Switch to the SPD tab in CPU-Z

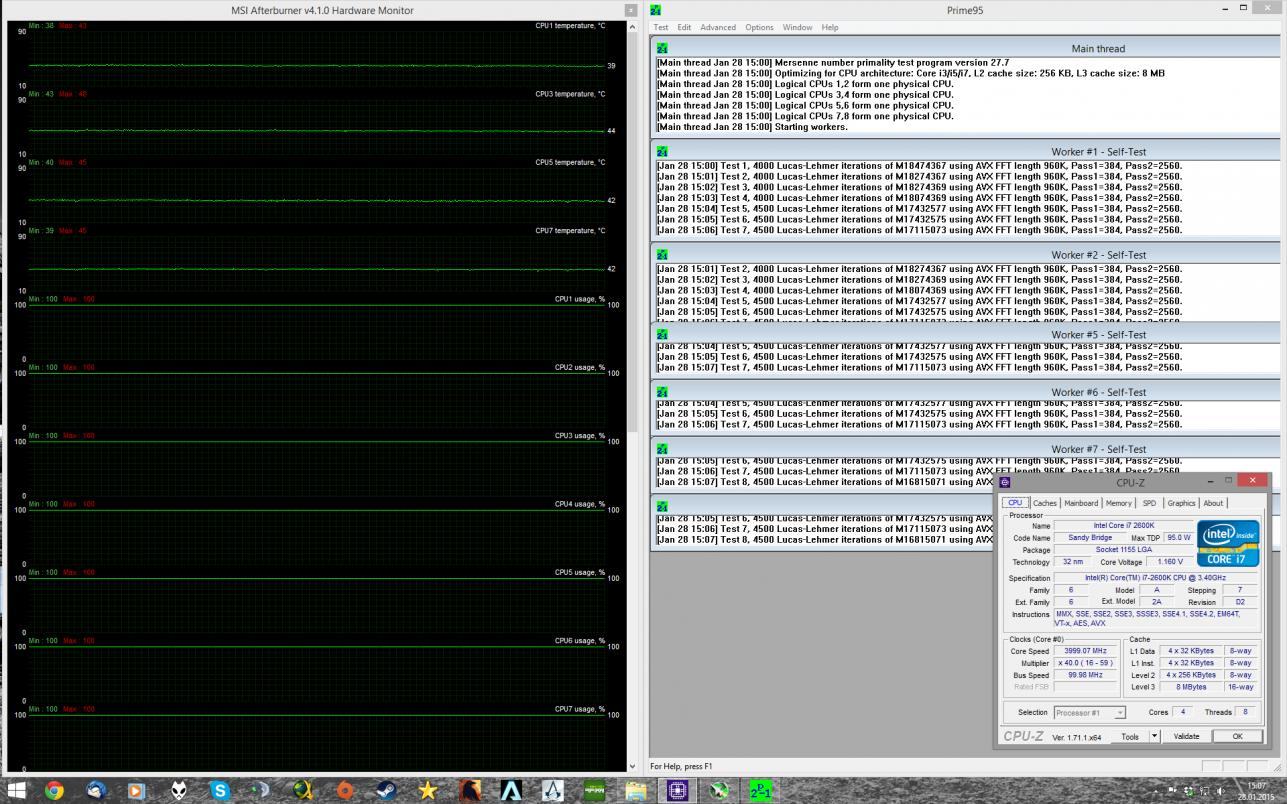click(x=1149, y=503)
